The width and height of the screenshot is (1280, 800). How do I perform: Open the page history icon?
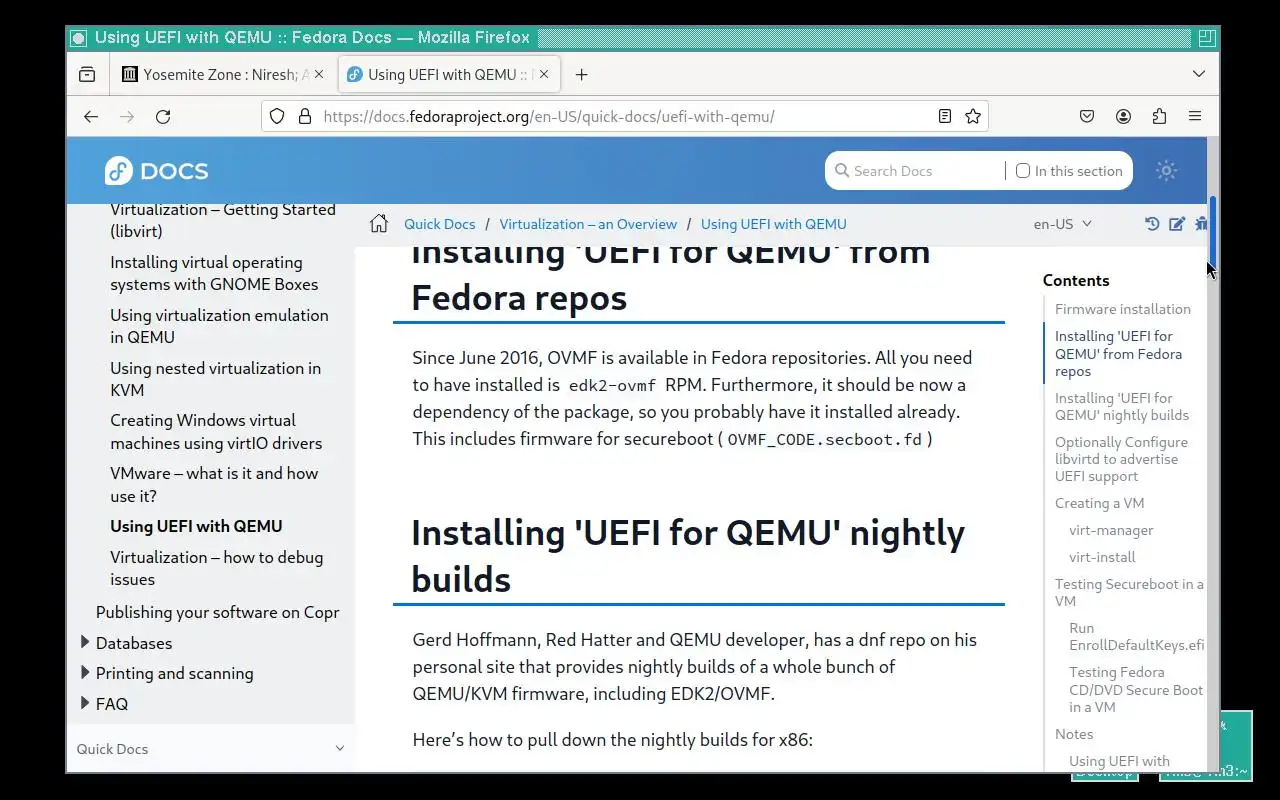point(1152,224)
